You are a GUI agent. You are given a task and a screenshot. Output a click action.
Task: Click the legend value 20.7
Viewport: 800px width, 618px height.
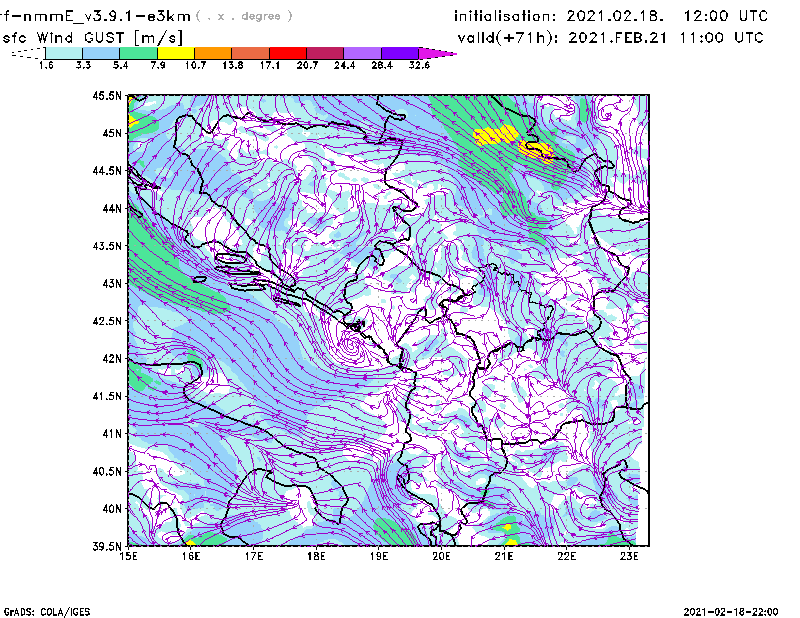(307, 65)
